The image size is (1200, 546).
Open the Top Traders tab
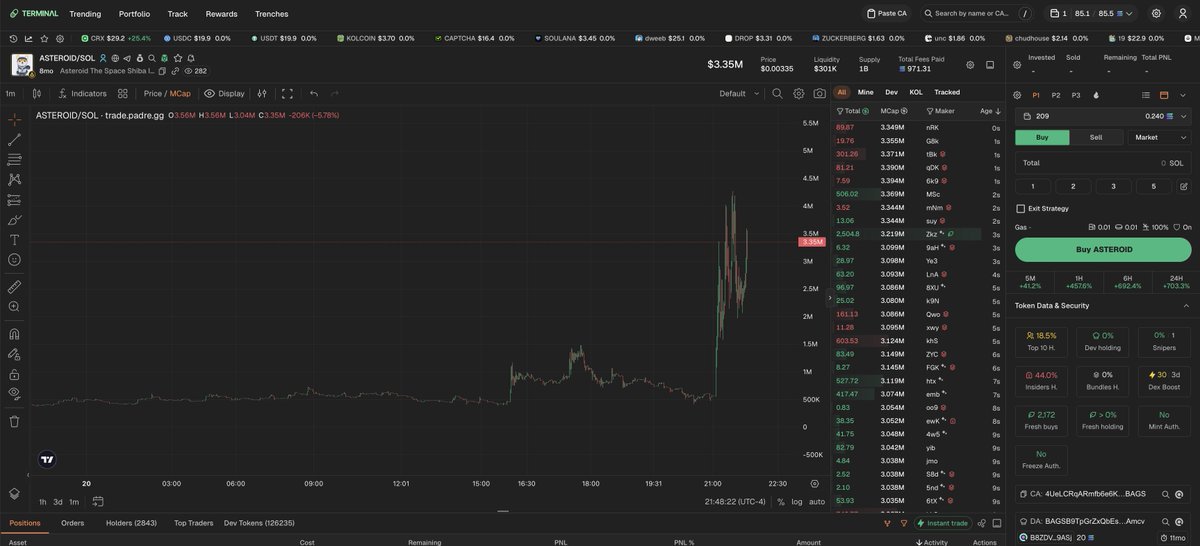(x=193, y=523)
